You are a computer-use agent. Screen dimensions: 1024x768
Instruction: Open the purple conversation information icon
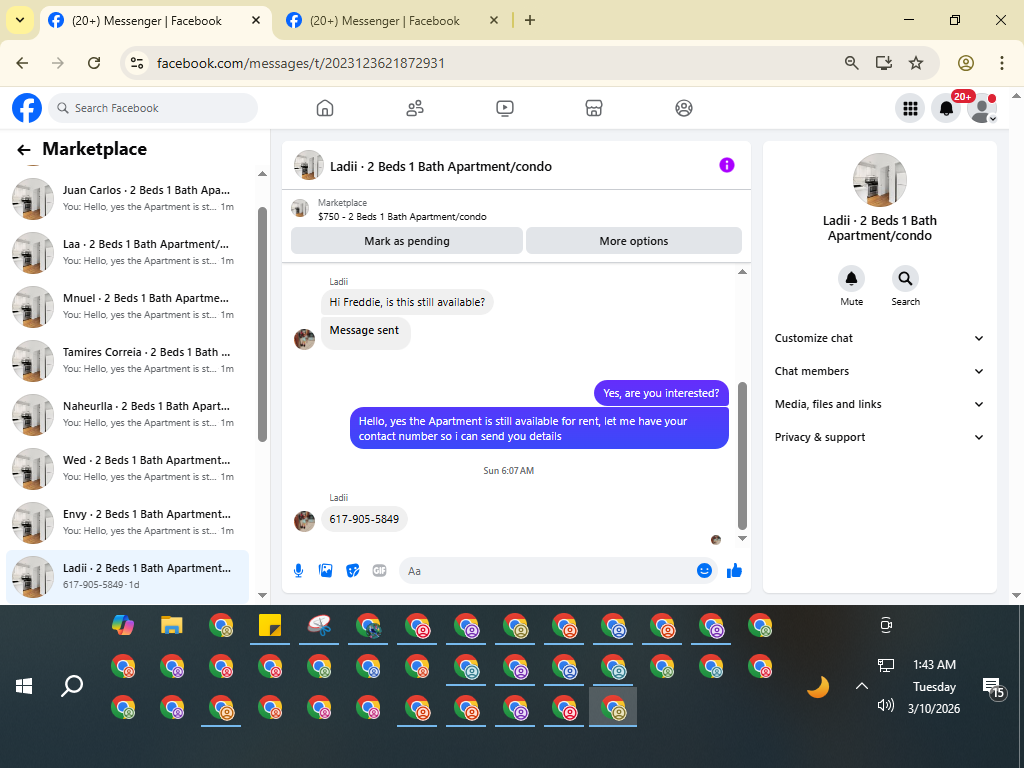click(x=727, y=165)
